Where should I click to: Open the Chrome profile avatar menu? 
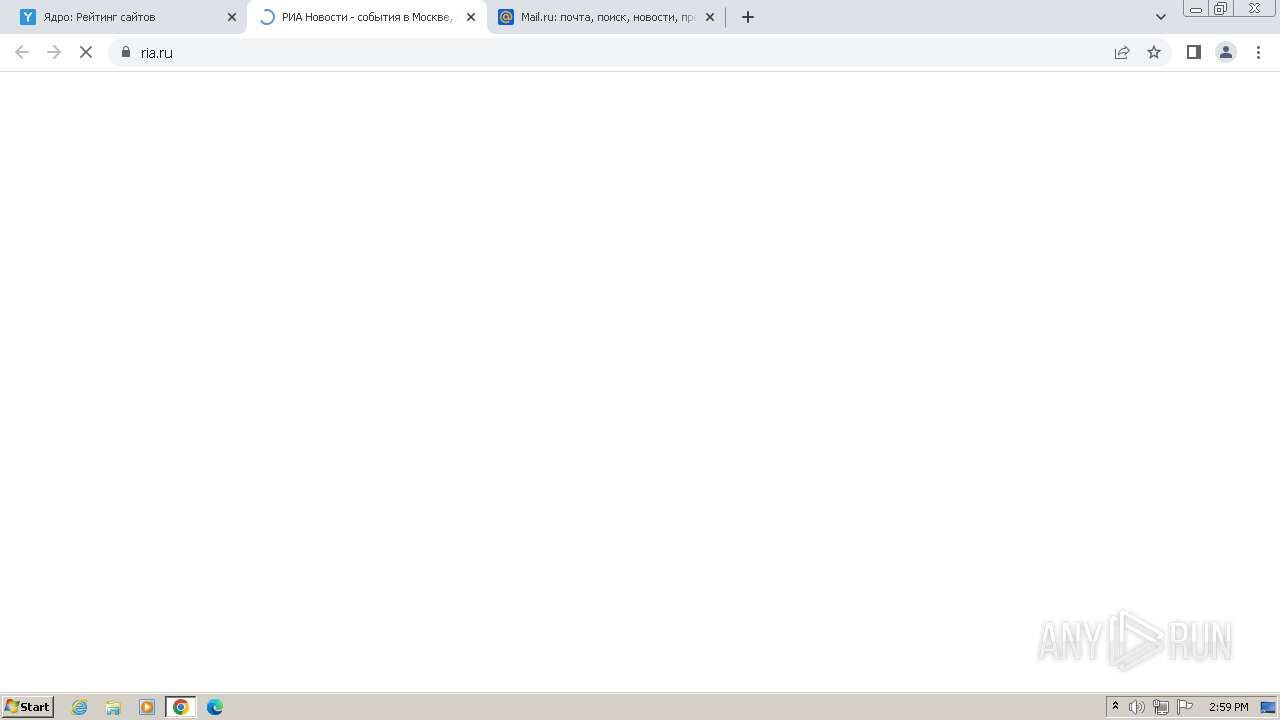(x=1226, y=52)
